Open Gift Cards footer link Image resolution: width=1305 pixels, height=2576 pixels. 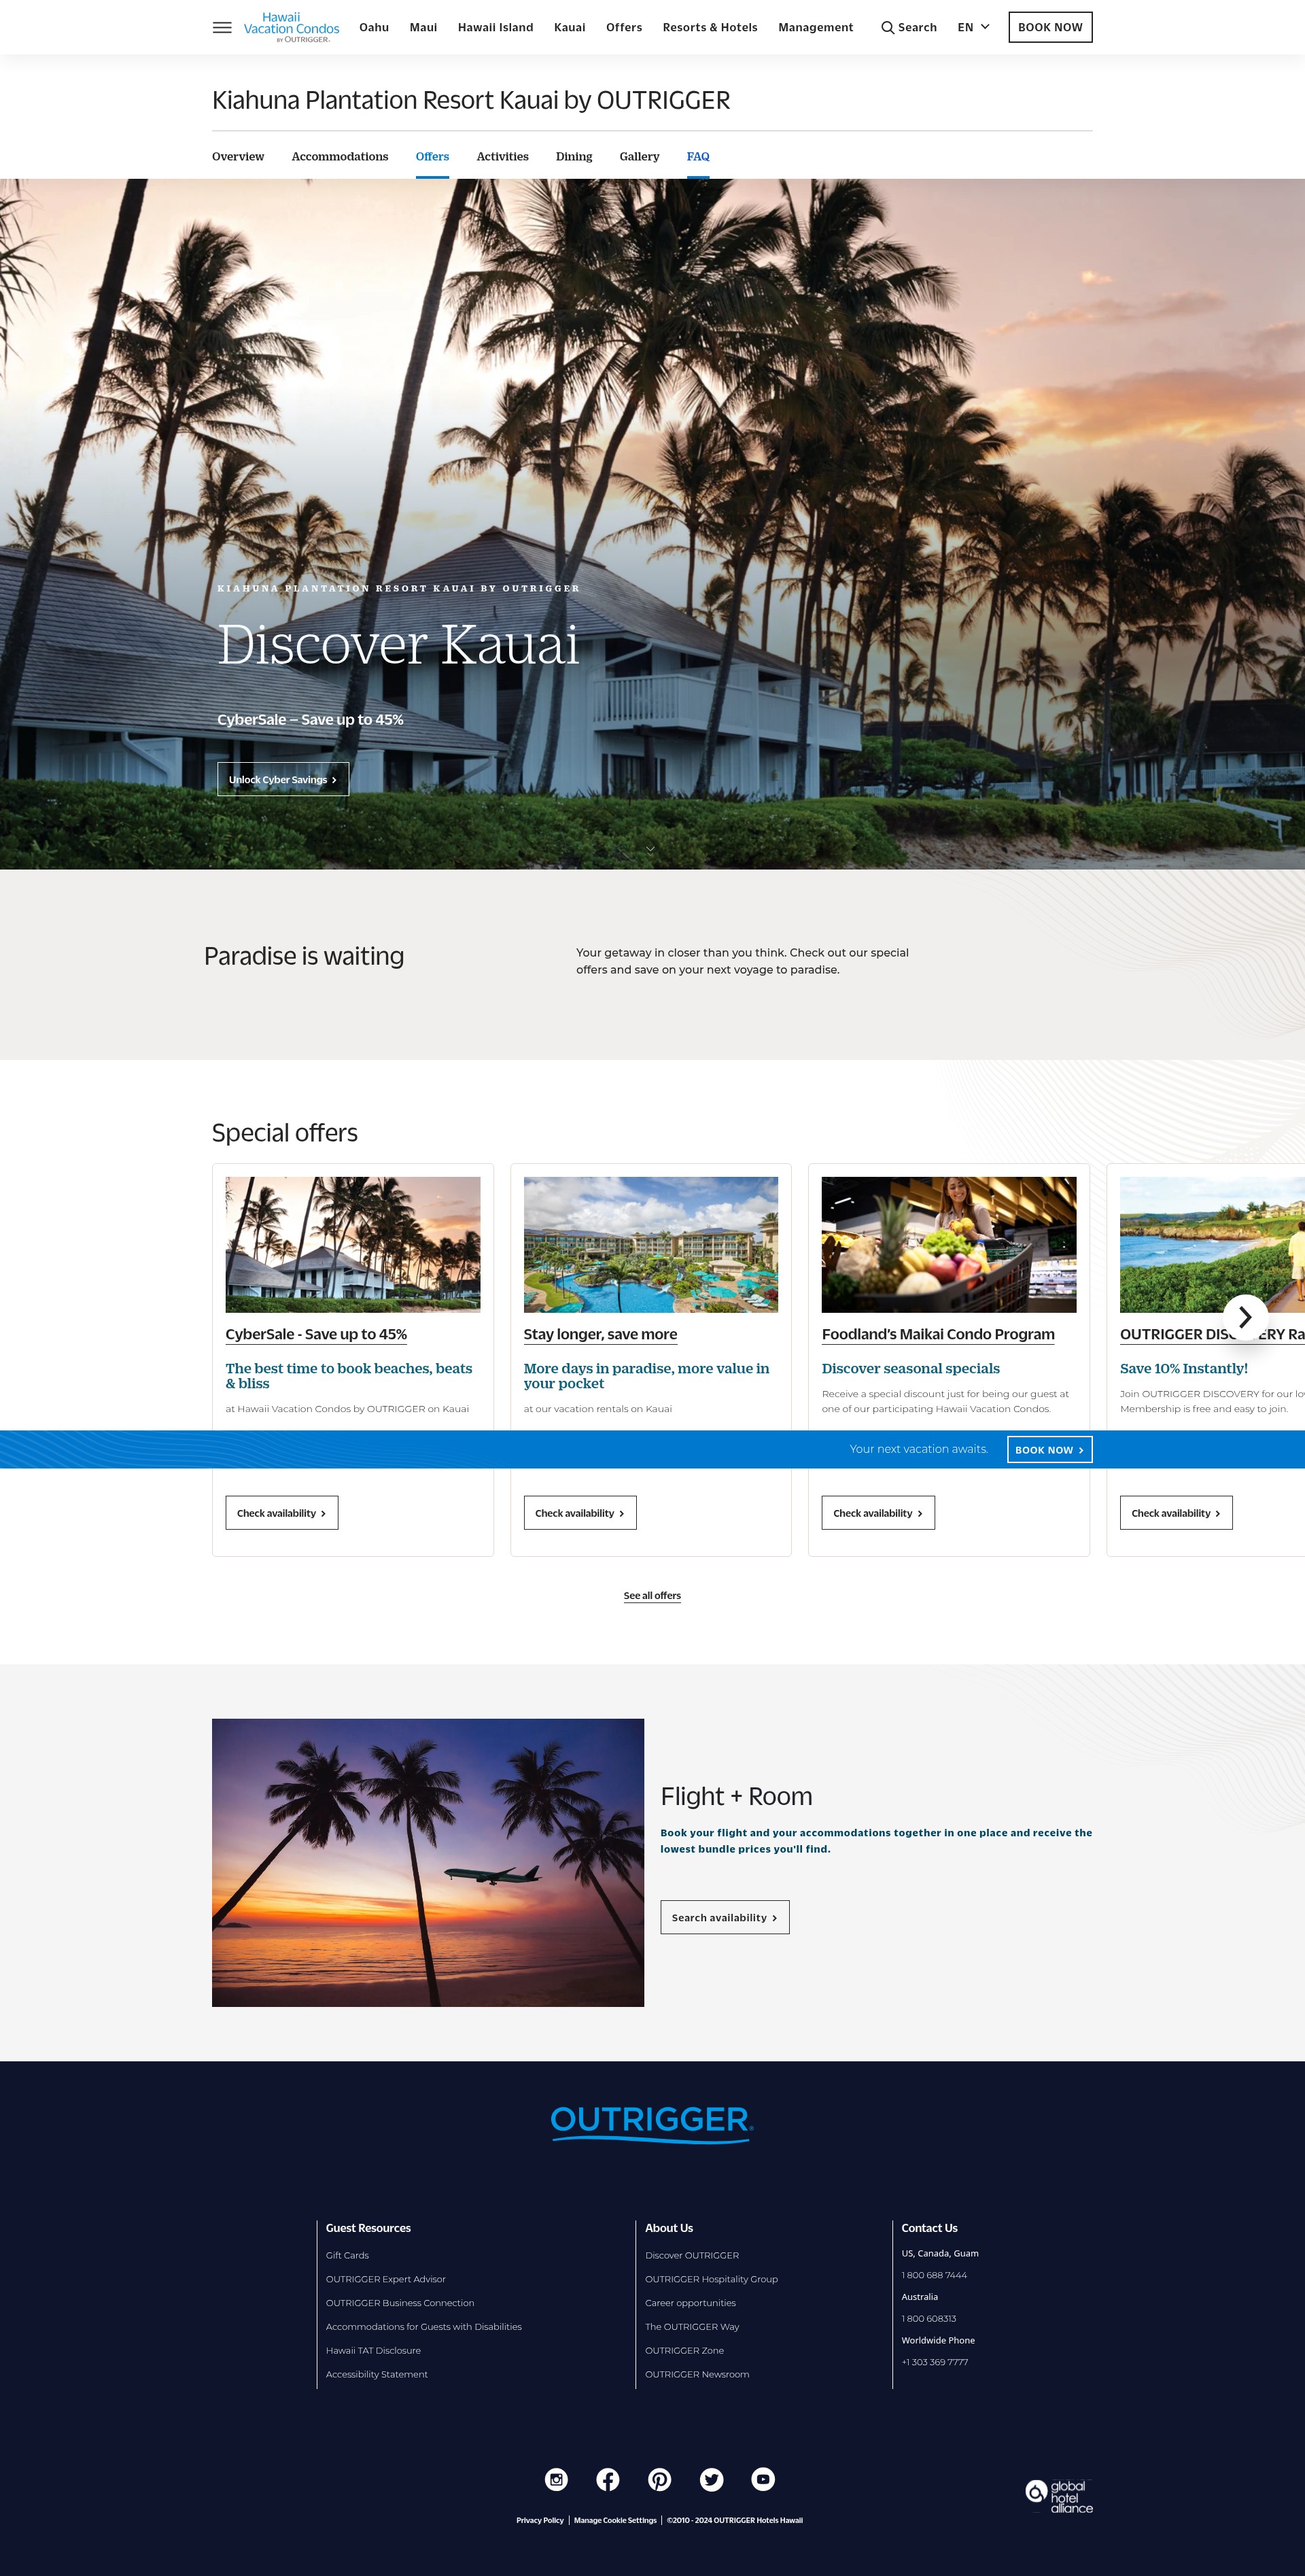tap(347, 2255)
